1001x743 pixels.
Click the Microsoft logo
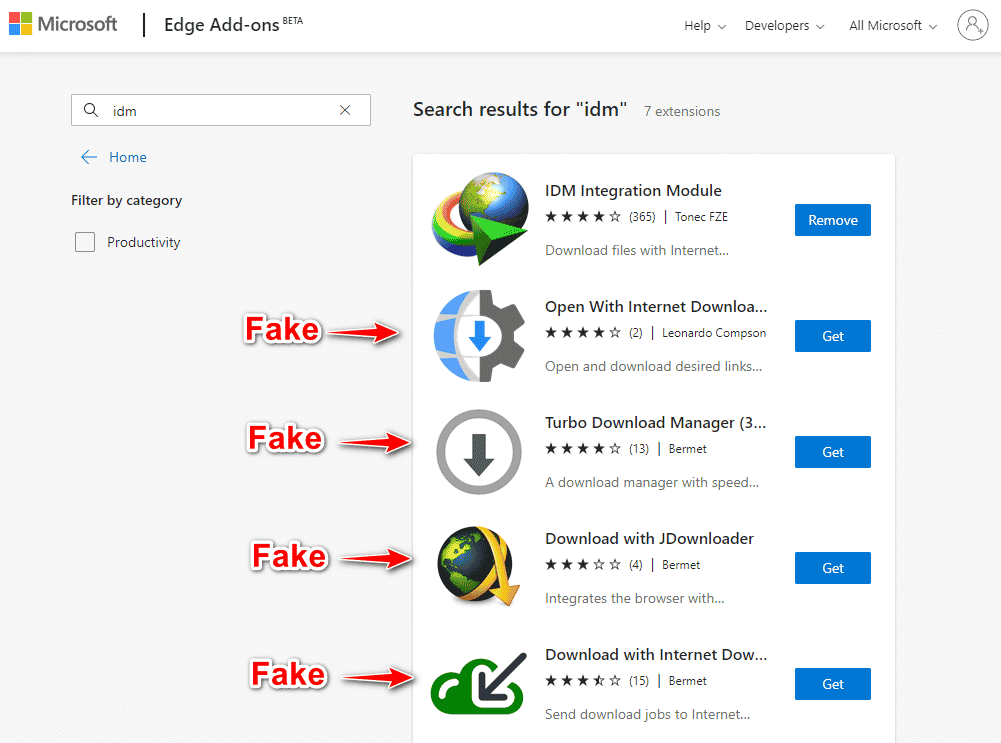[x=63, y=24]
